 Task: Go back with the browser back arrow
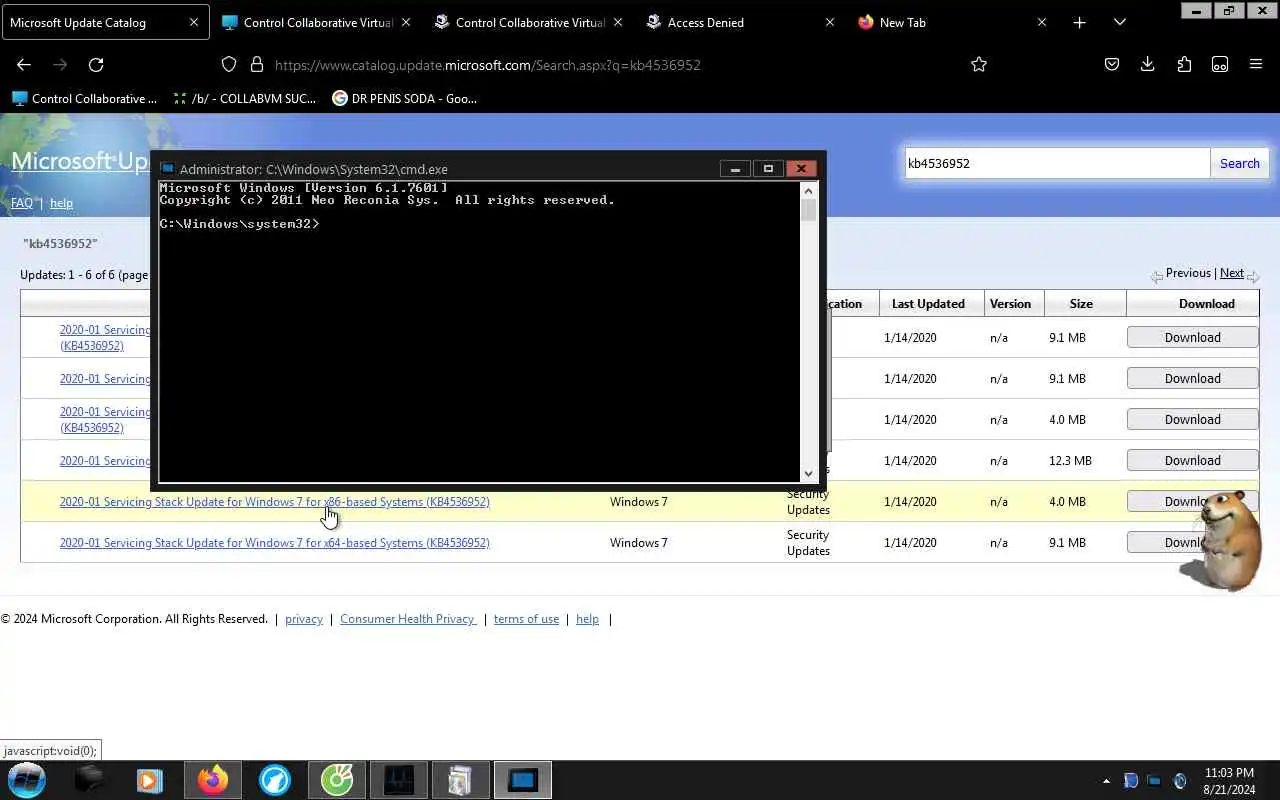24,64
